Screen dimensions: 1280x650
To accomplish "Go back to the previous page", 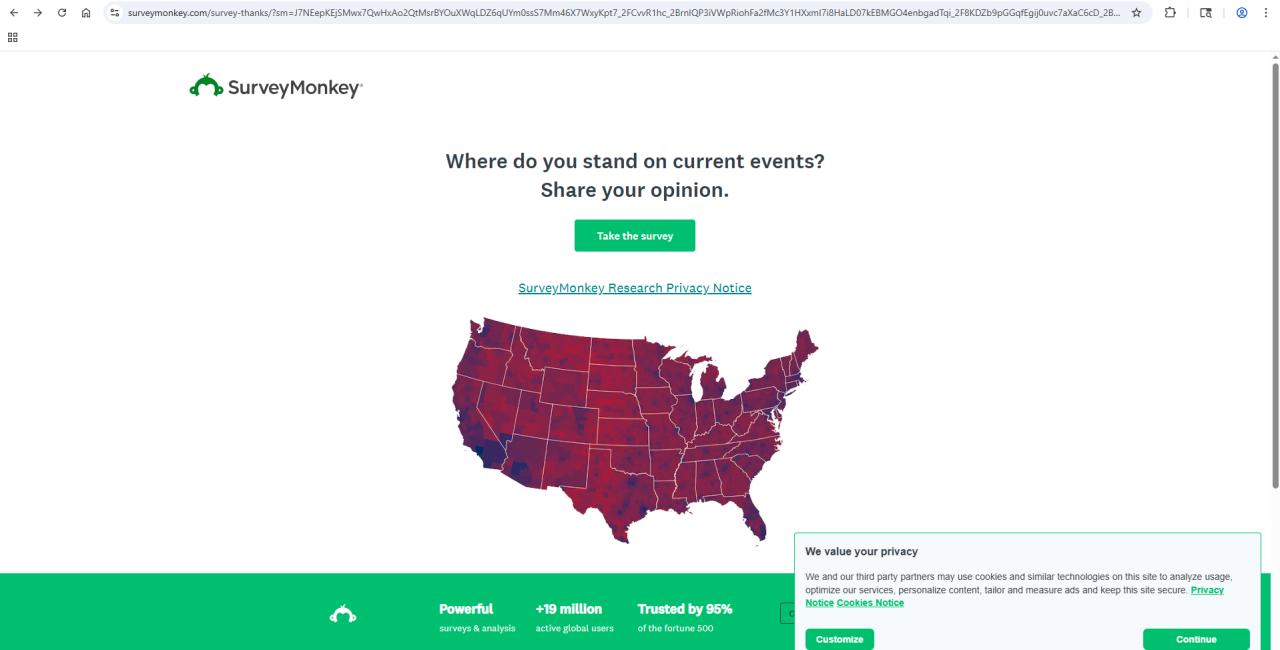I will coord(14,13).
